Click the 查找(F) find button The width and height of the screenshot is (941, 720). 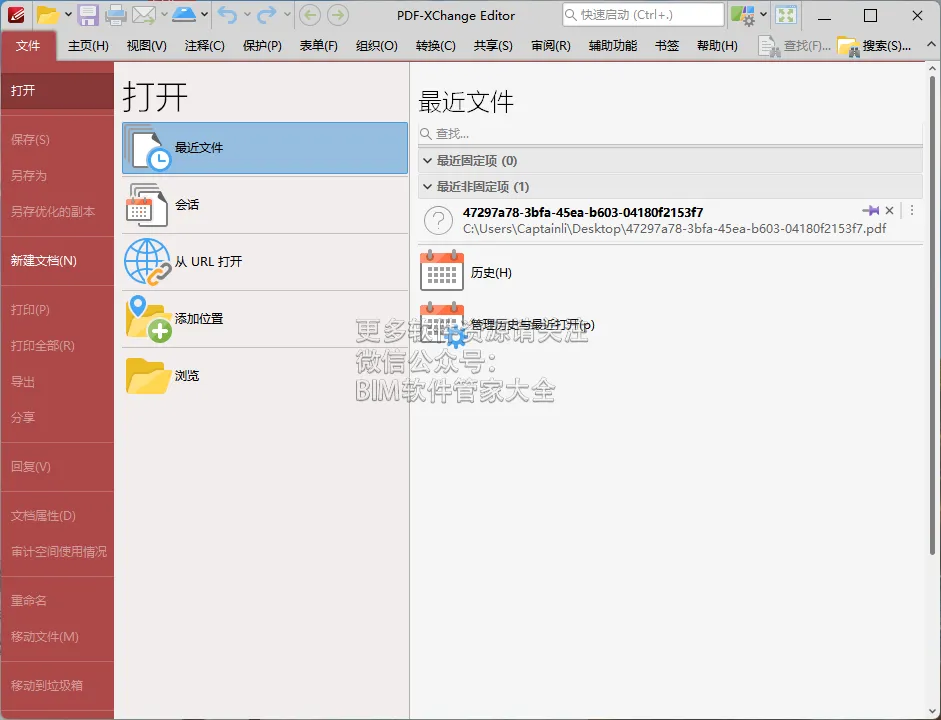[795, 46]
